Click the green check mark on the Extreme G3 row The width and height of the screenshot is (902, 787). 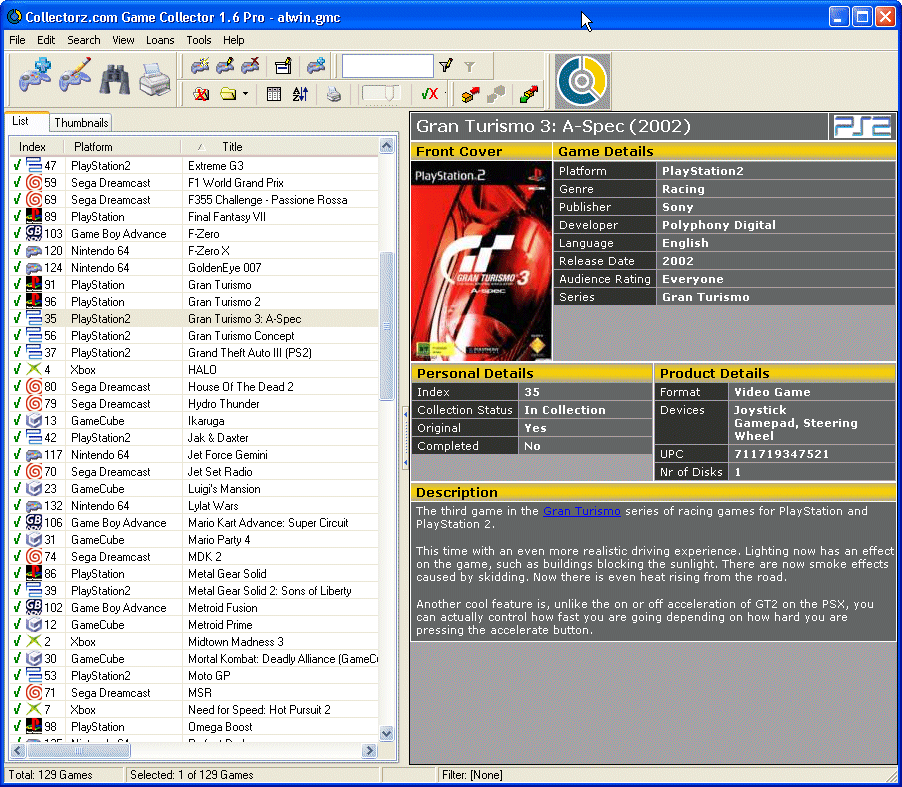tap(17, 166)
